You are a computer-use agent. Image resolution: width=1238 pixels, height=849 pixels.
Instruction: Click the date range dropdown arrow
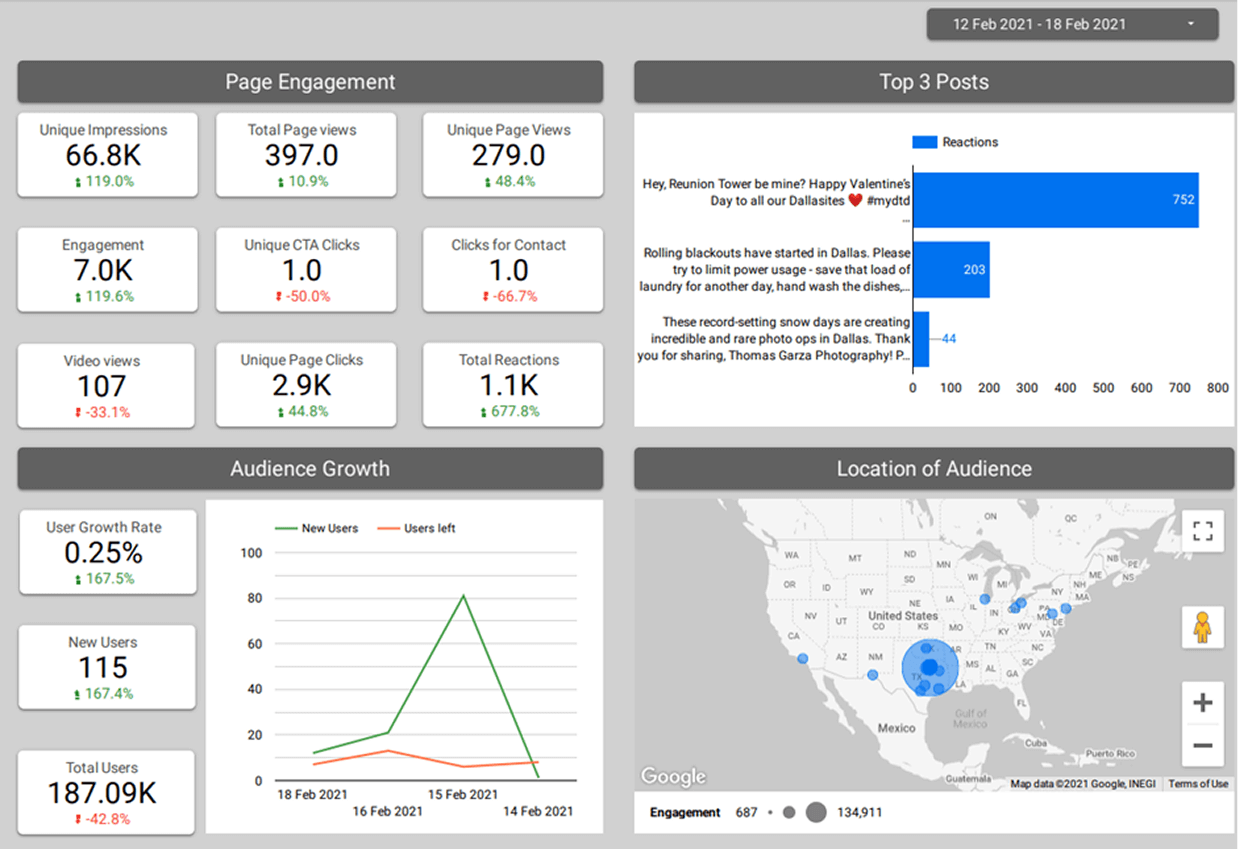1191,24
